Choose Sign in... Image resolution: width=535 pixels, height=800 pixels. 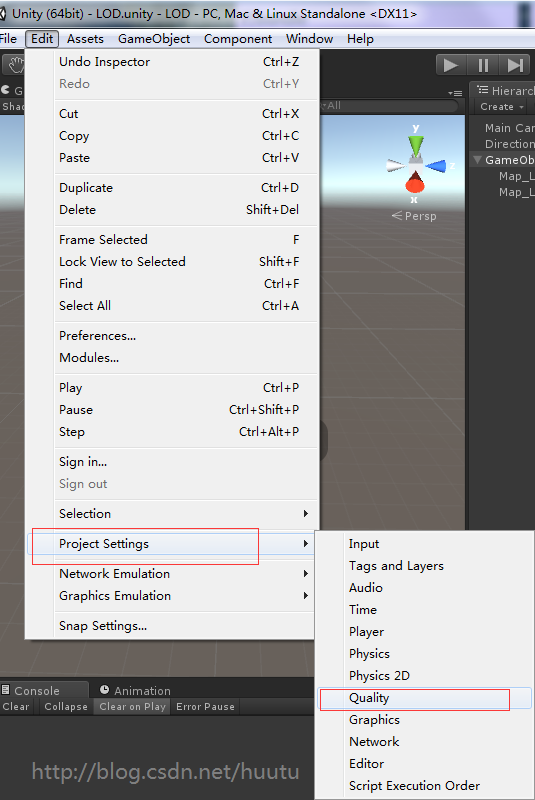(x=171, y=462)
